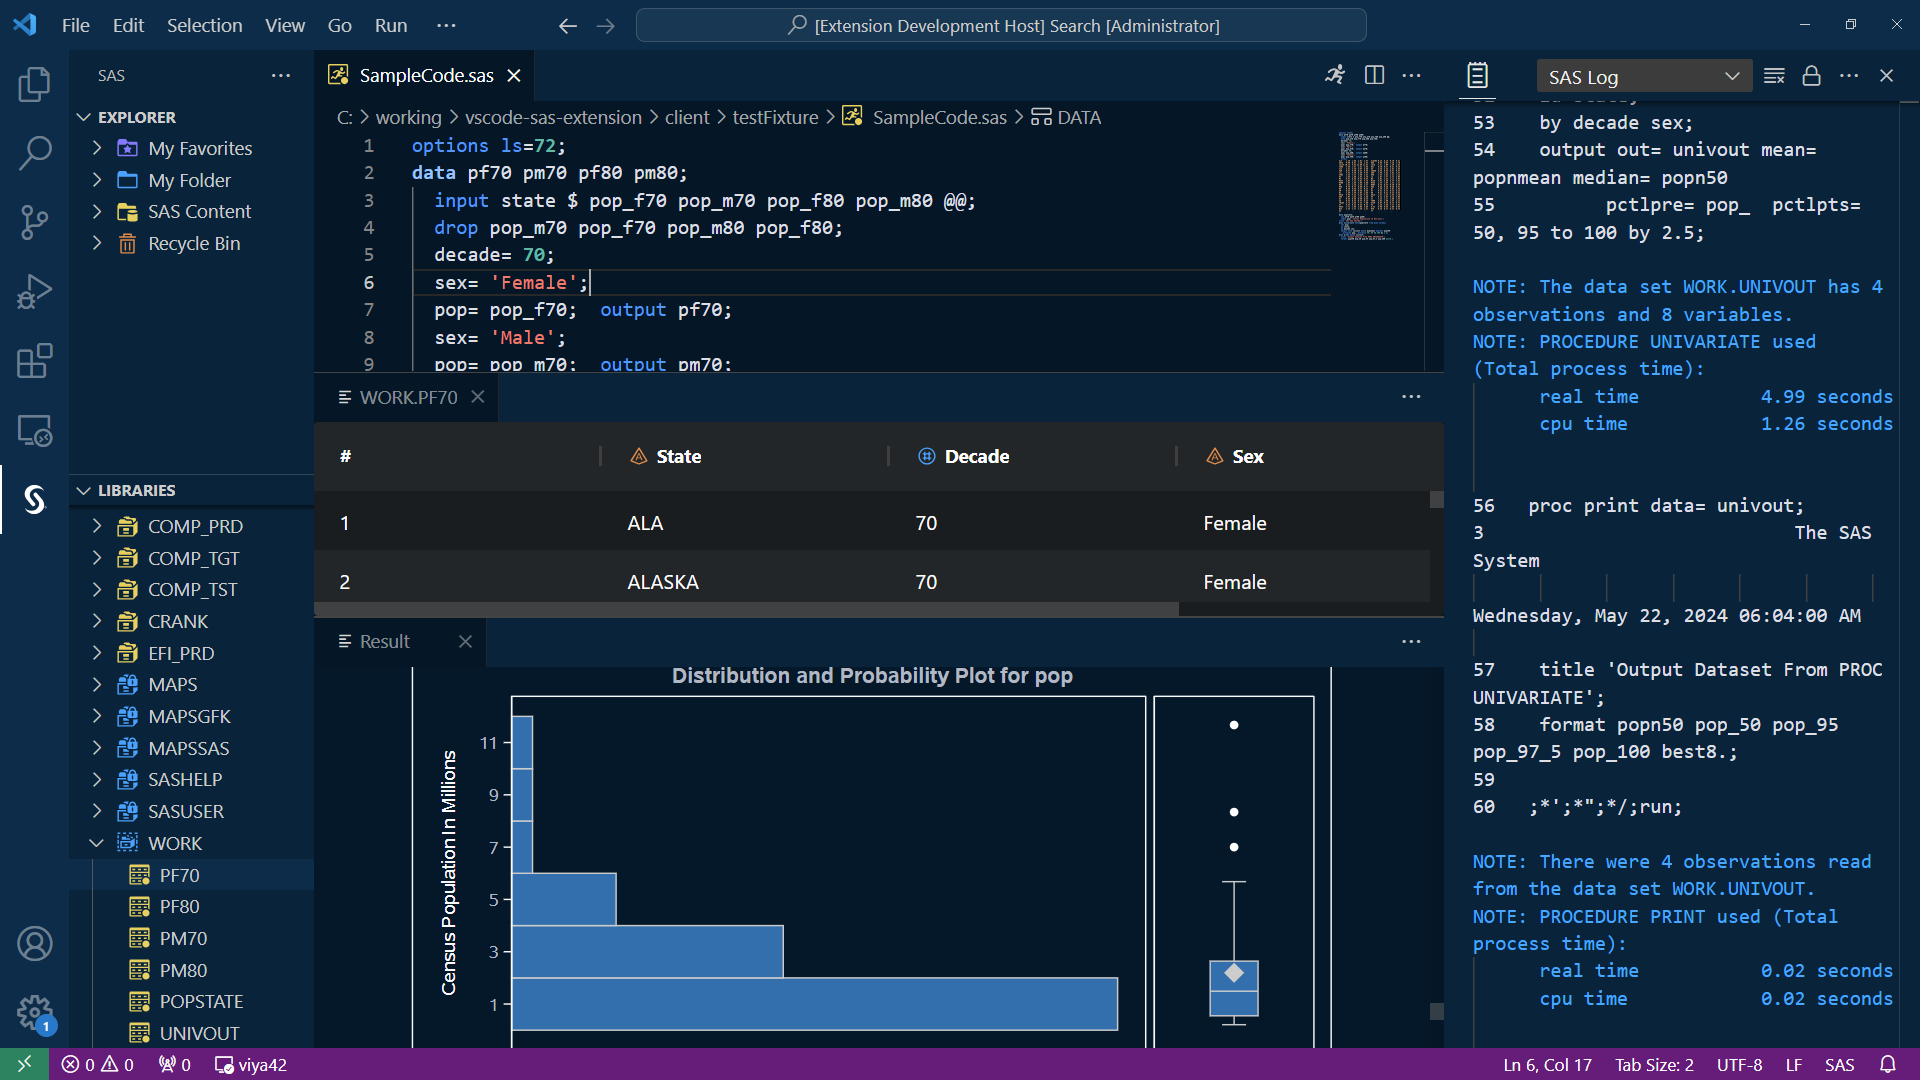Open the SAS Log output channel dropdown

[1643, 77]
